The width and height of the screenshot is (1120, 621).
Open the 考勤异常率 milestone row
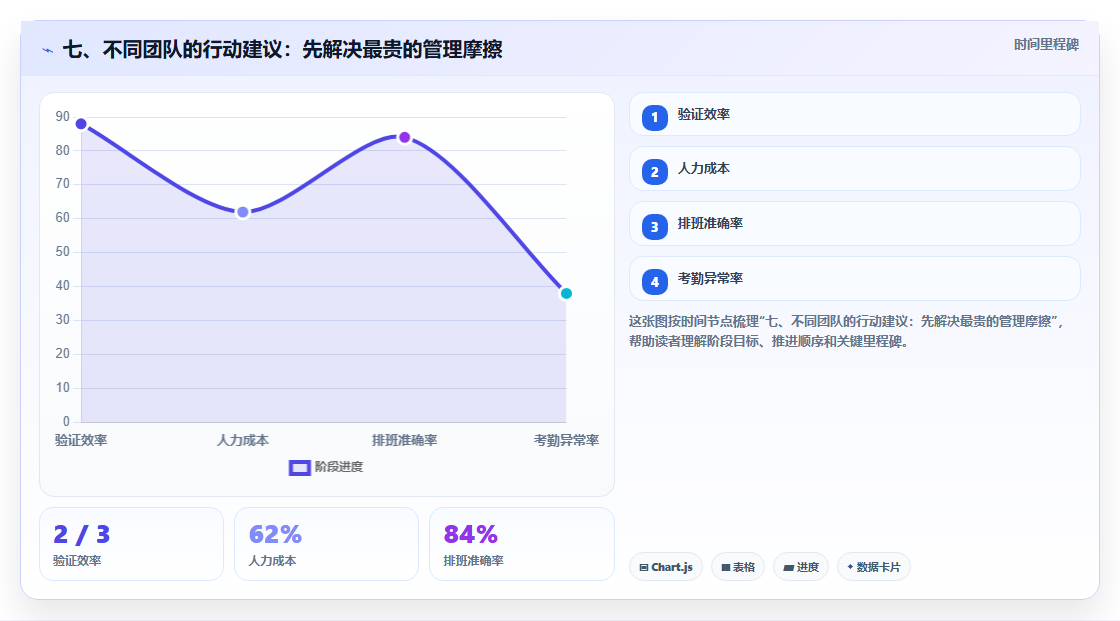click(854, 279)
